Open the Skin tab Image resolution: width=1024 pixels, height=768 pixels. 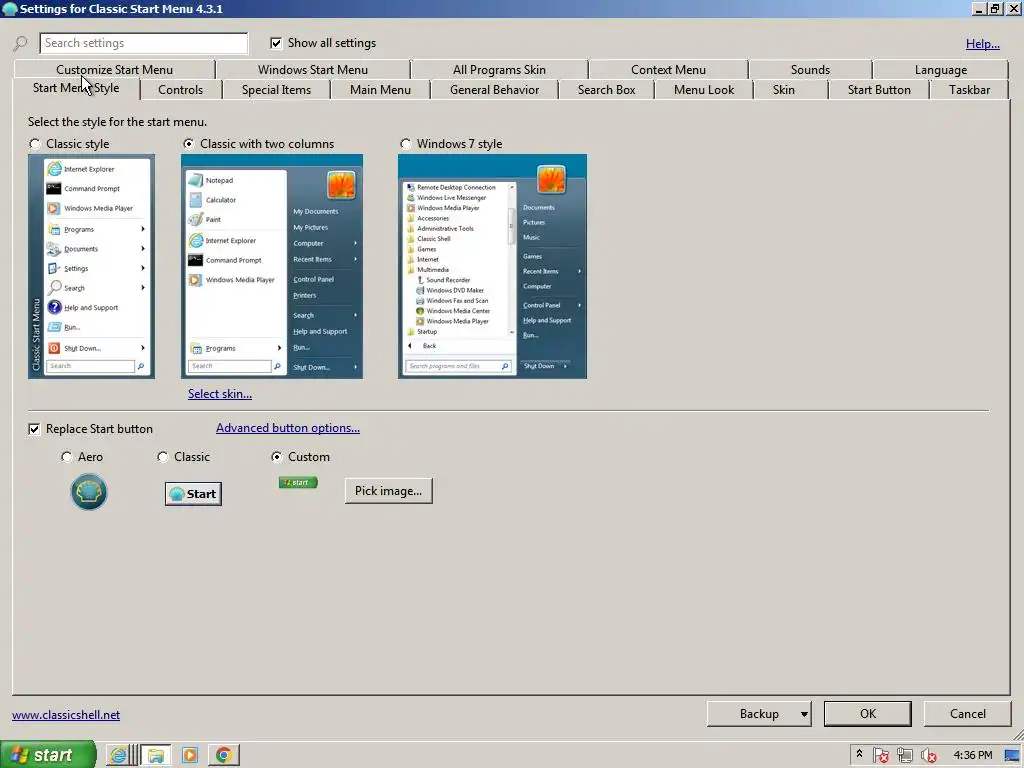click(x=784, y=90)
